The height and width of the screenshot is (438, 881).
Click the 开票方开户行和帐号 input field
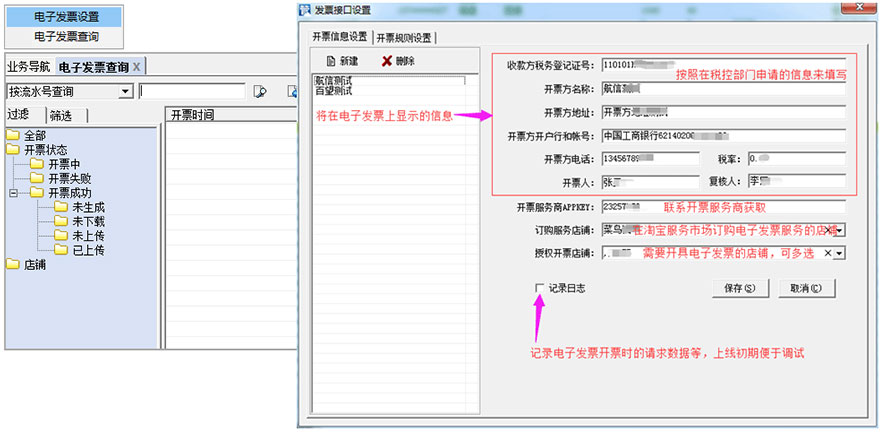point(723,136)
